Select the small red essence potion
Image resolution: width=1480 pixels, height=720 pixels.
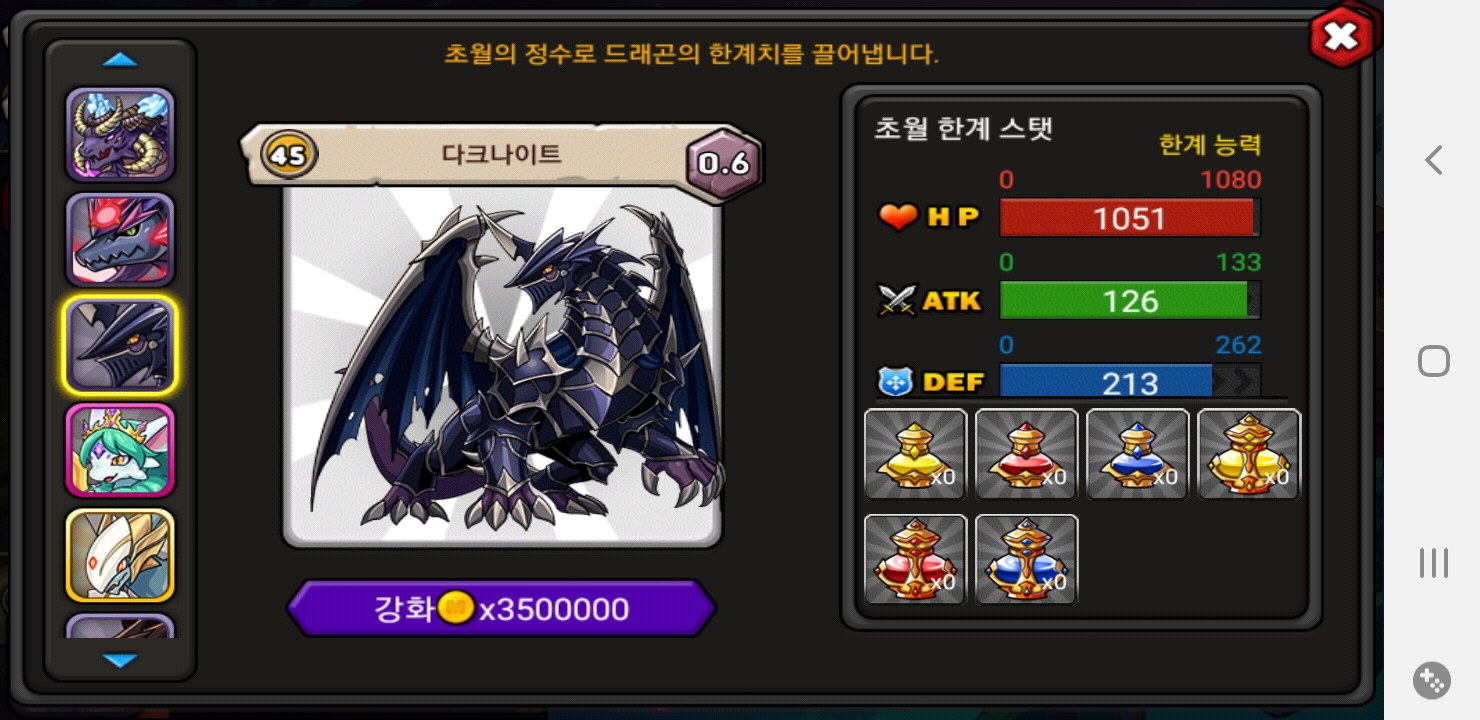point(1026,454)
